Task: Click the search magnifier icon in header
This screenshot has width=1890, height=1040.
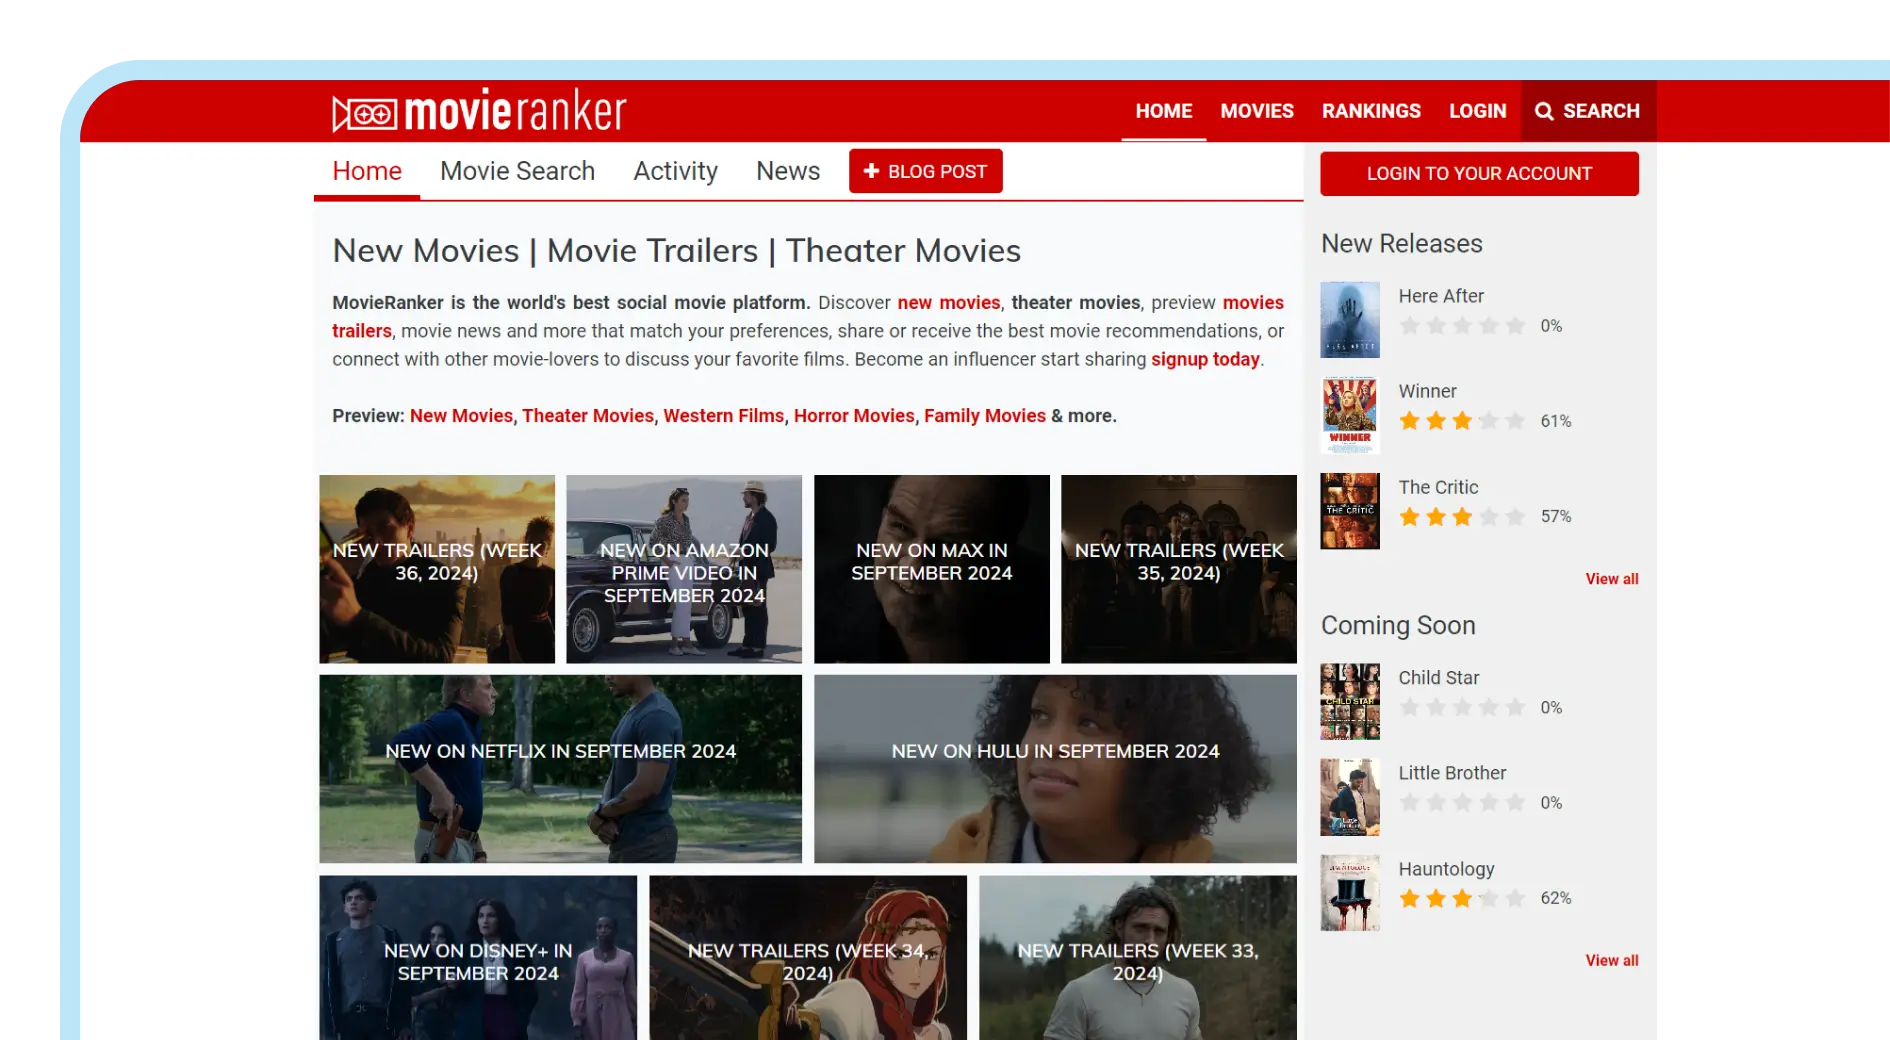Action: pos(1544,111)
